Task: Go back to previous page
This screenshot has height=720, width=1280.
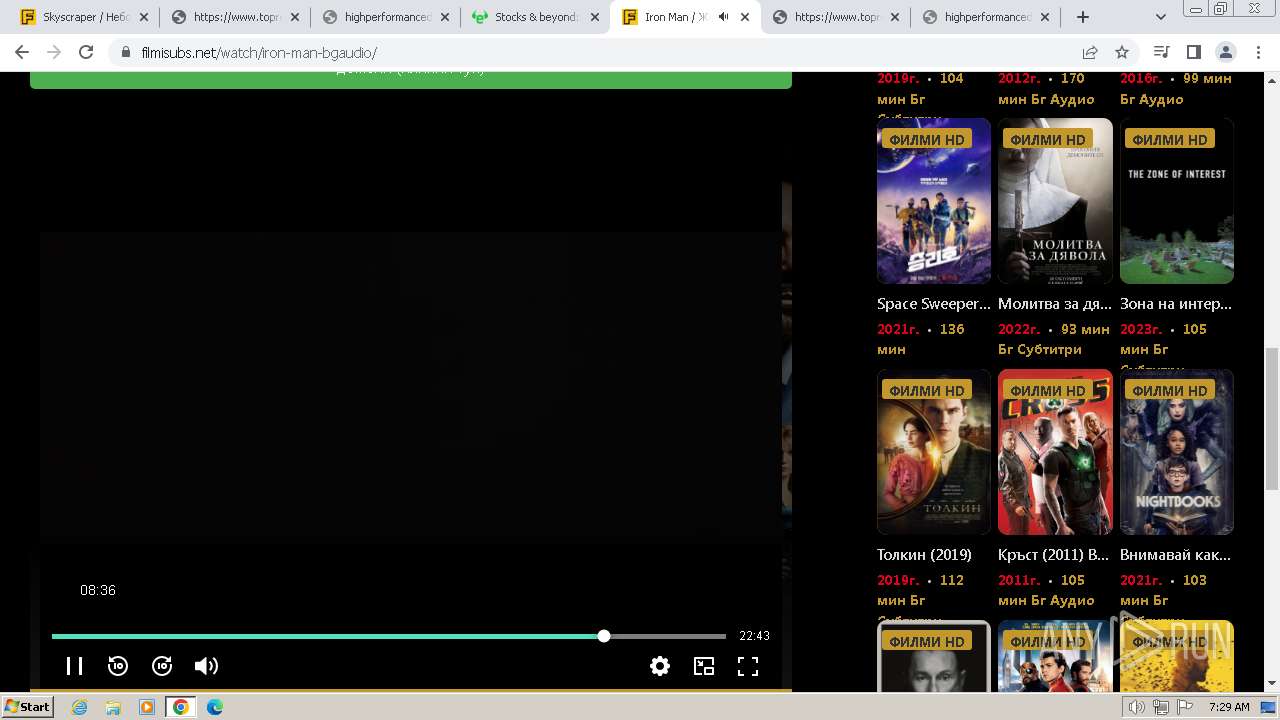Action: 22,53
